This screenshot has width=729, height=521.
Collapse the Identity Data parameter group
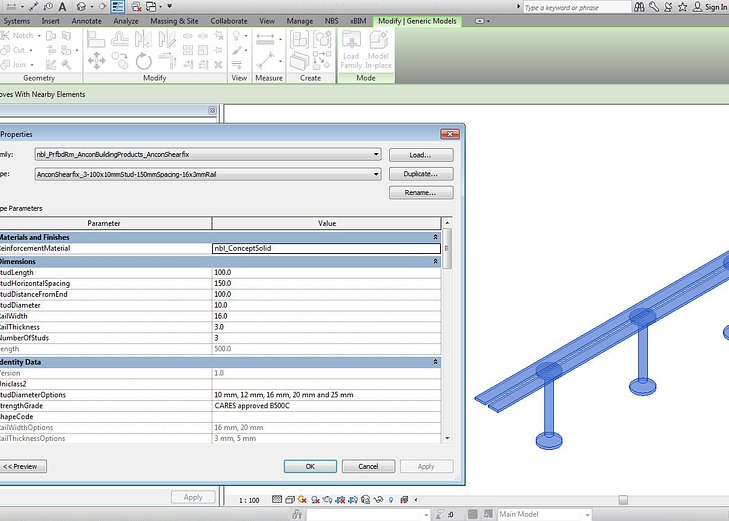(x=436, y=361)
